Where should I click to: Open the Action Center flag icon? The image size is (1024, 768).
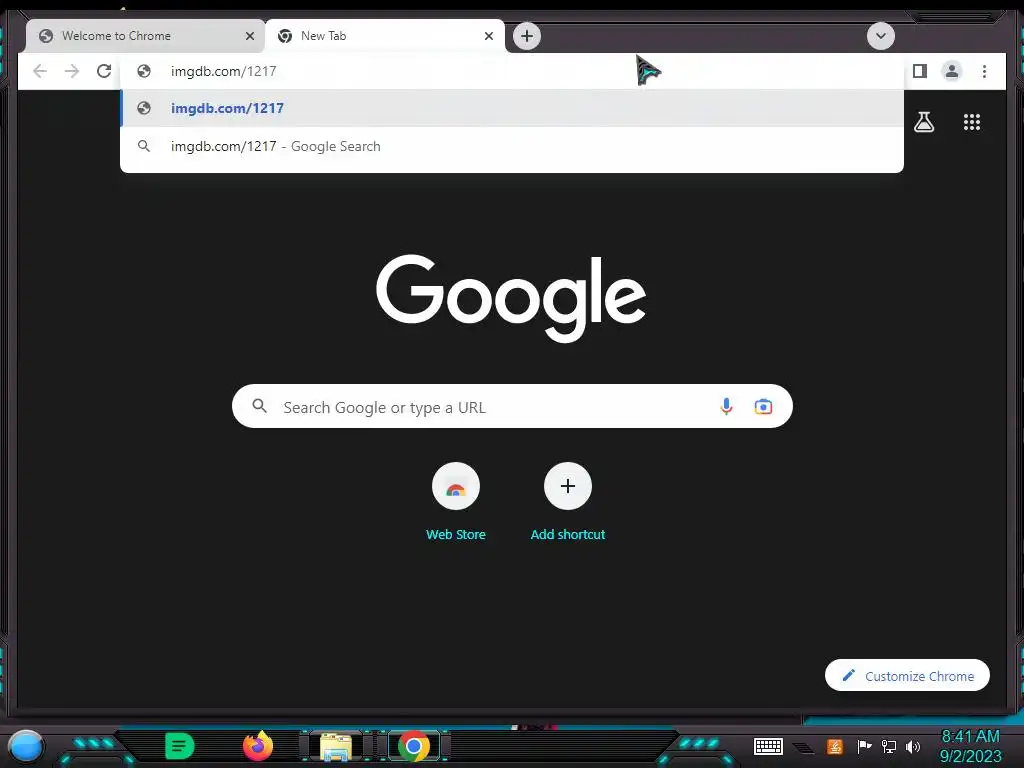(x=864, y=746)
